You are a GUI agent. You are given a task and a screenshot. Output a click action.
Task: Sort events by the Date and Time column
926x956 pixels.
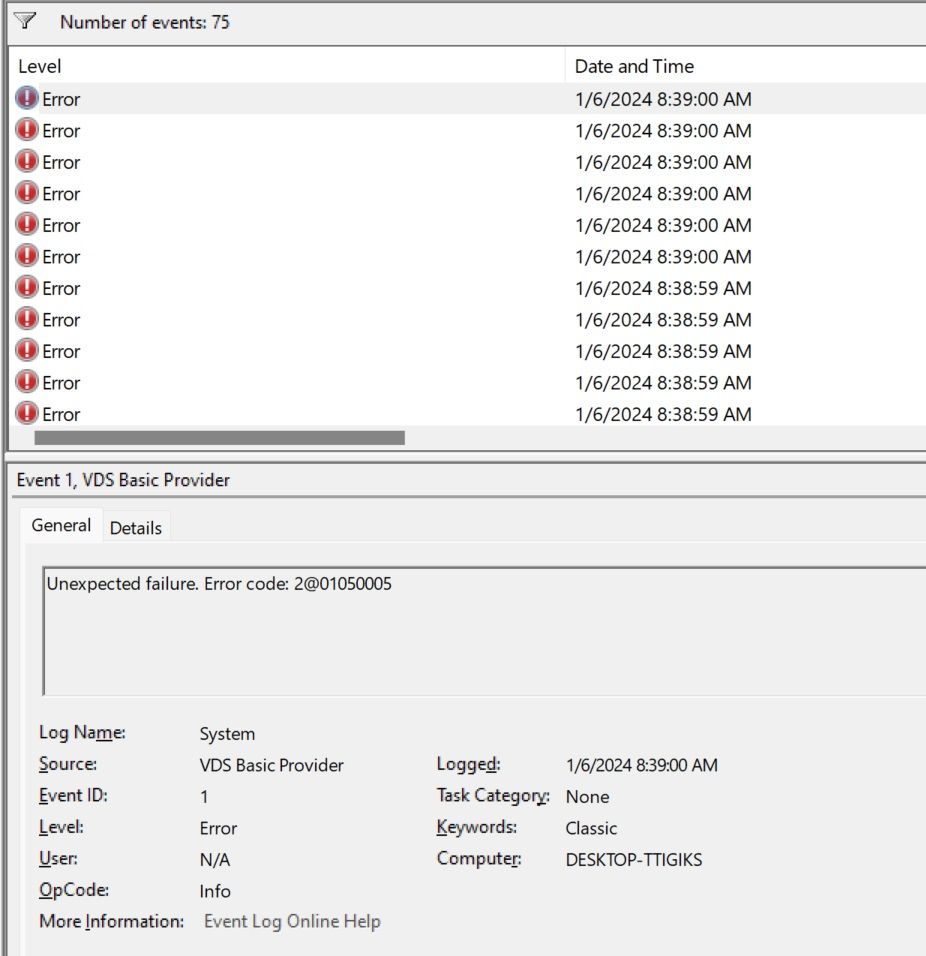[x=633, y=66]
